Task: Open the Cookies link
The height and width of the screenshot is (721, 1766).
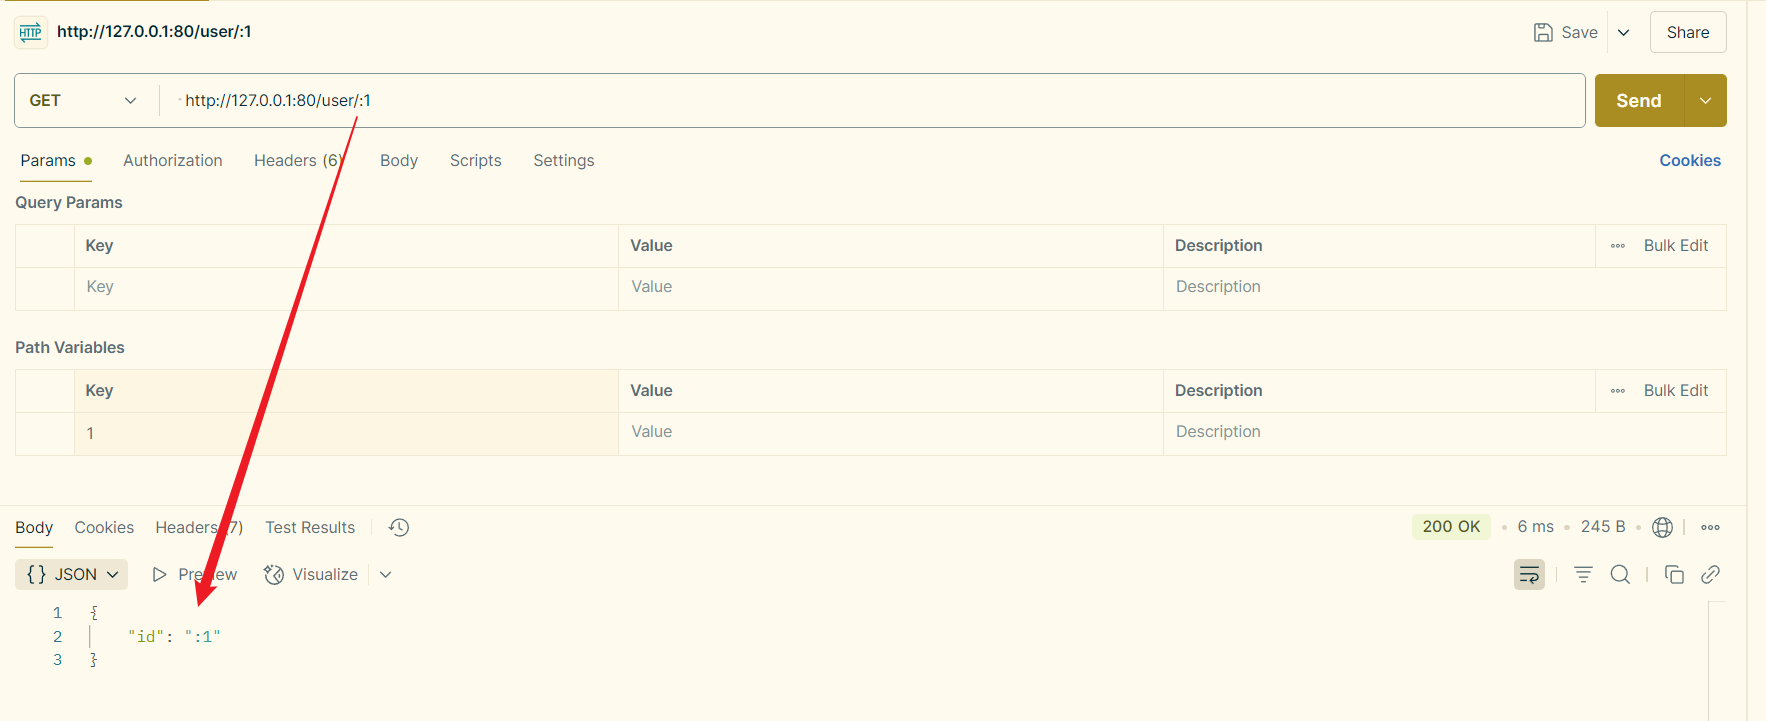Action: 1690,160
